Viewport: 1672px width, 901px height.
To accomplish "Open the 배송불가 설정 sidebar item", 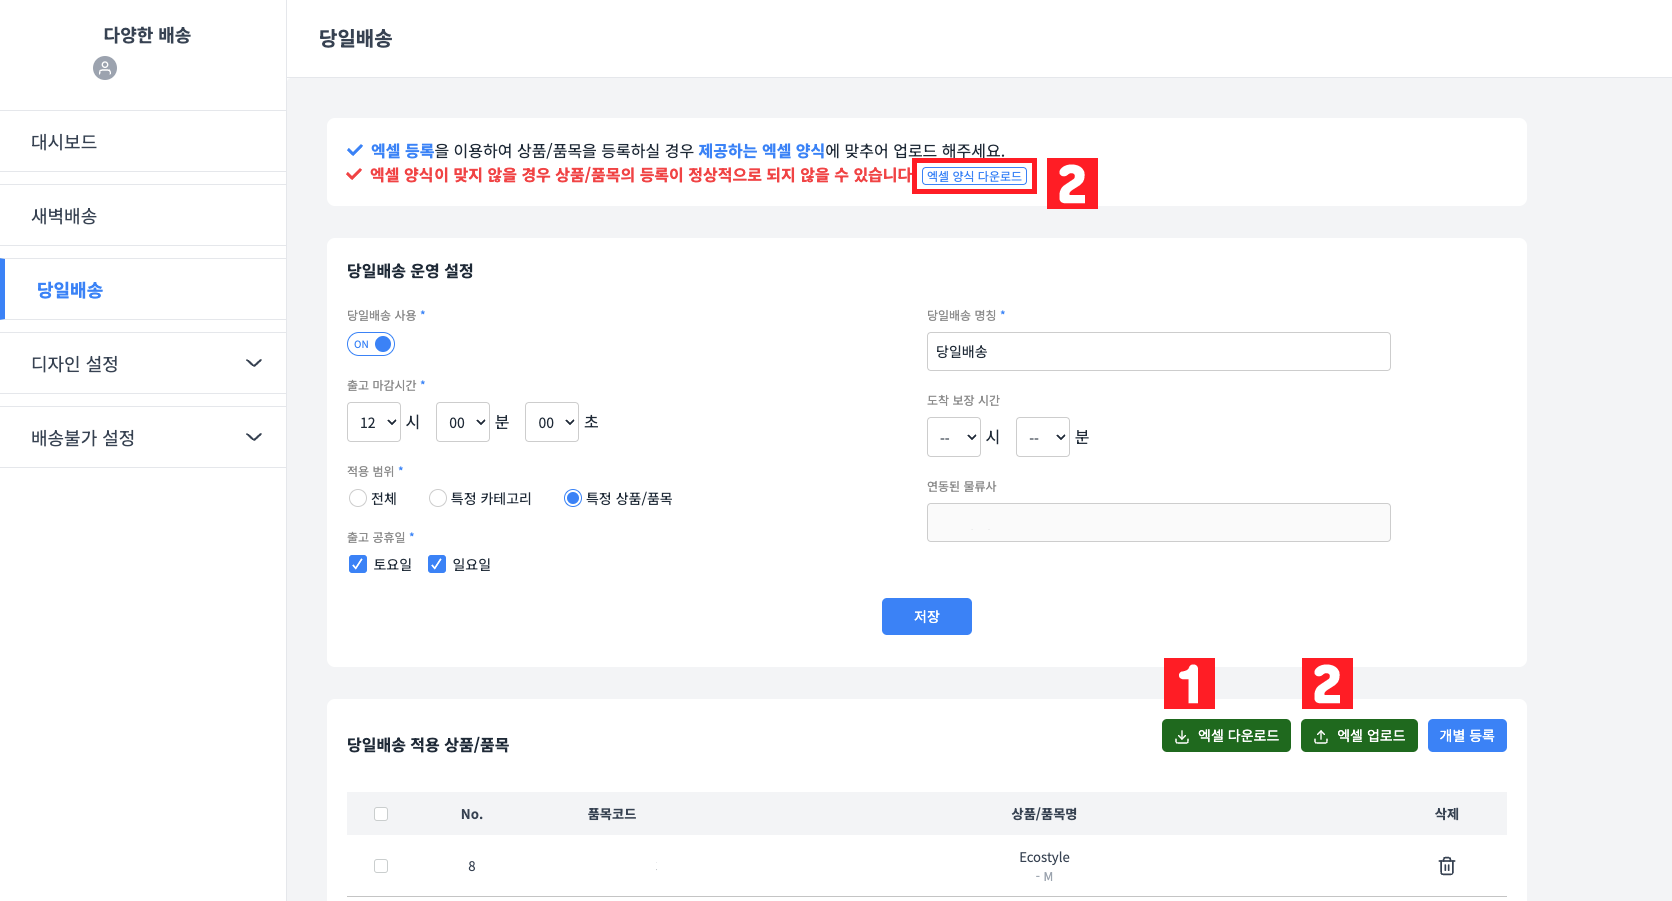I will click(143, 438).
